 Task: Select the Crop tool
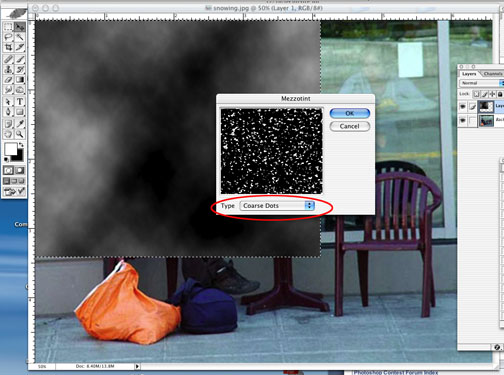pos(8,47)
